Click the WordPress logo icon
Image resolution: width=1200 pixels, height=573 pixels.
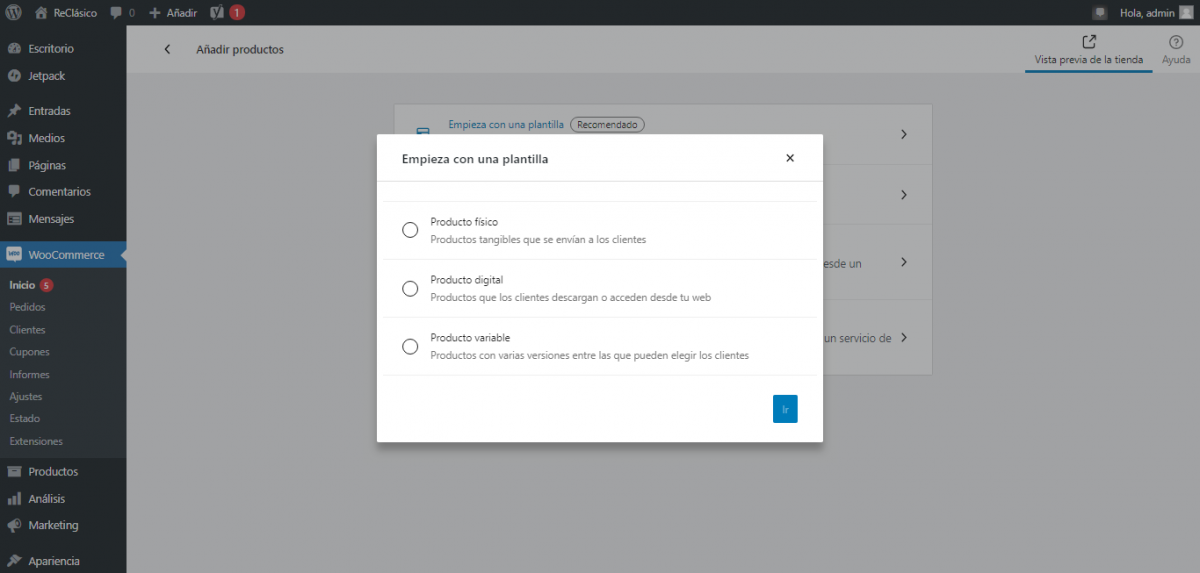pyautogui.click(x=14, y=13)
